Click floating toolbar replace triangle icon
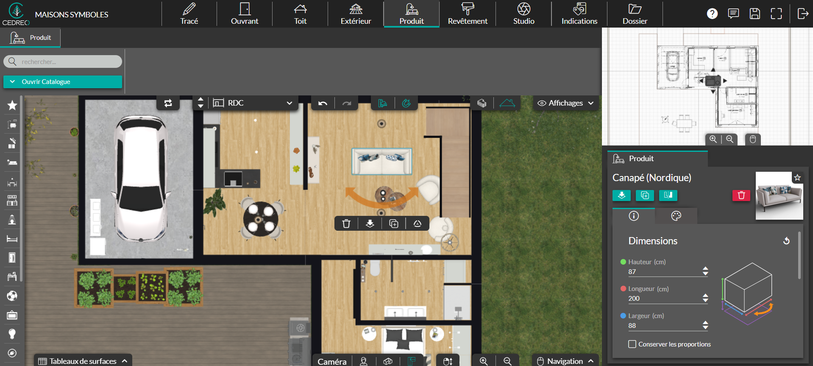813x366 pixels. click(417, 223)
